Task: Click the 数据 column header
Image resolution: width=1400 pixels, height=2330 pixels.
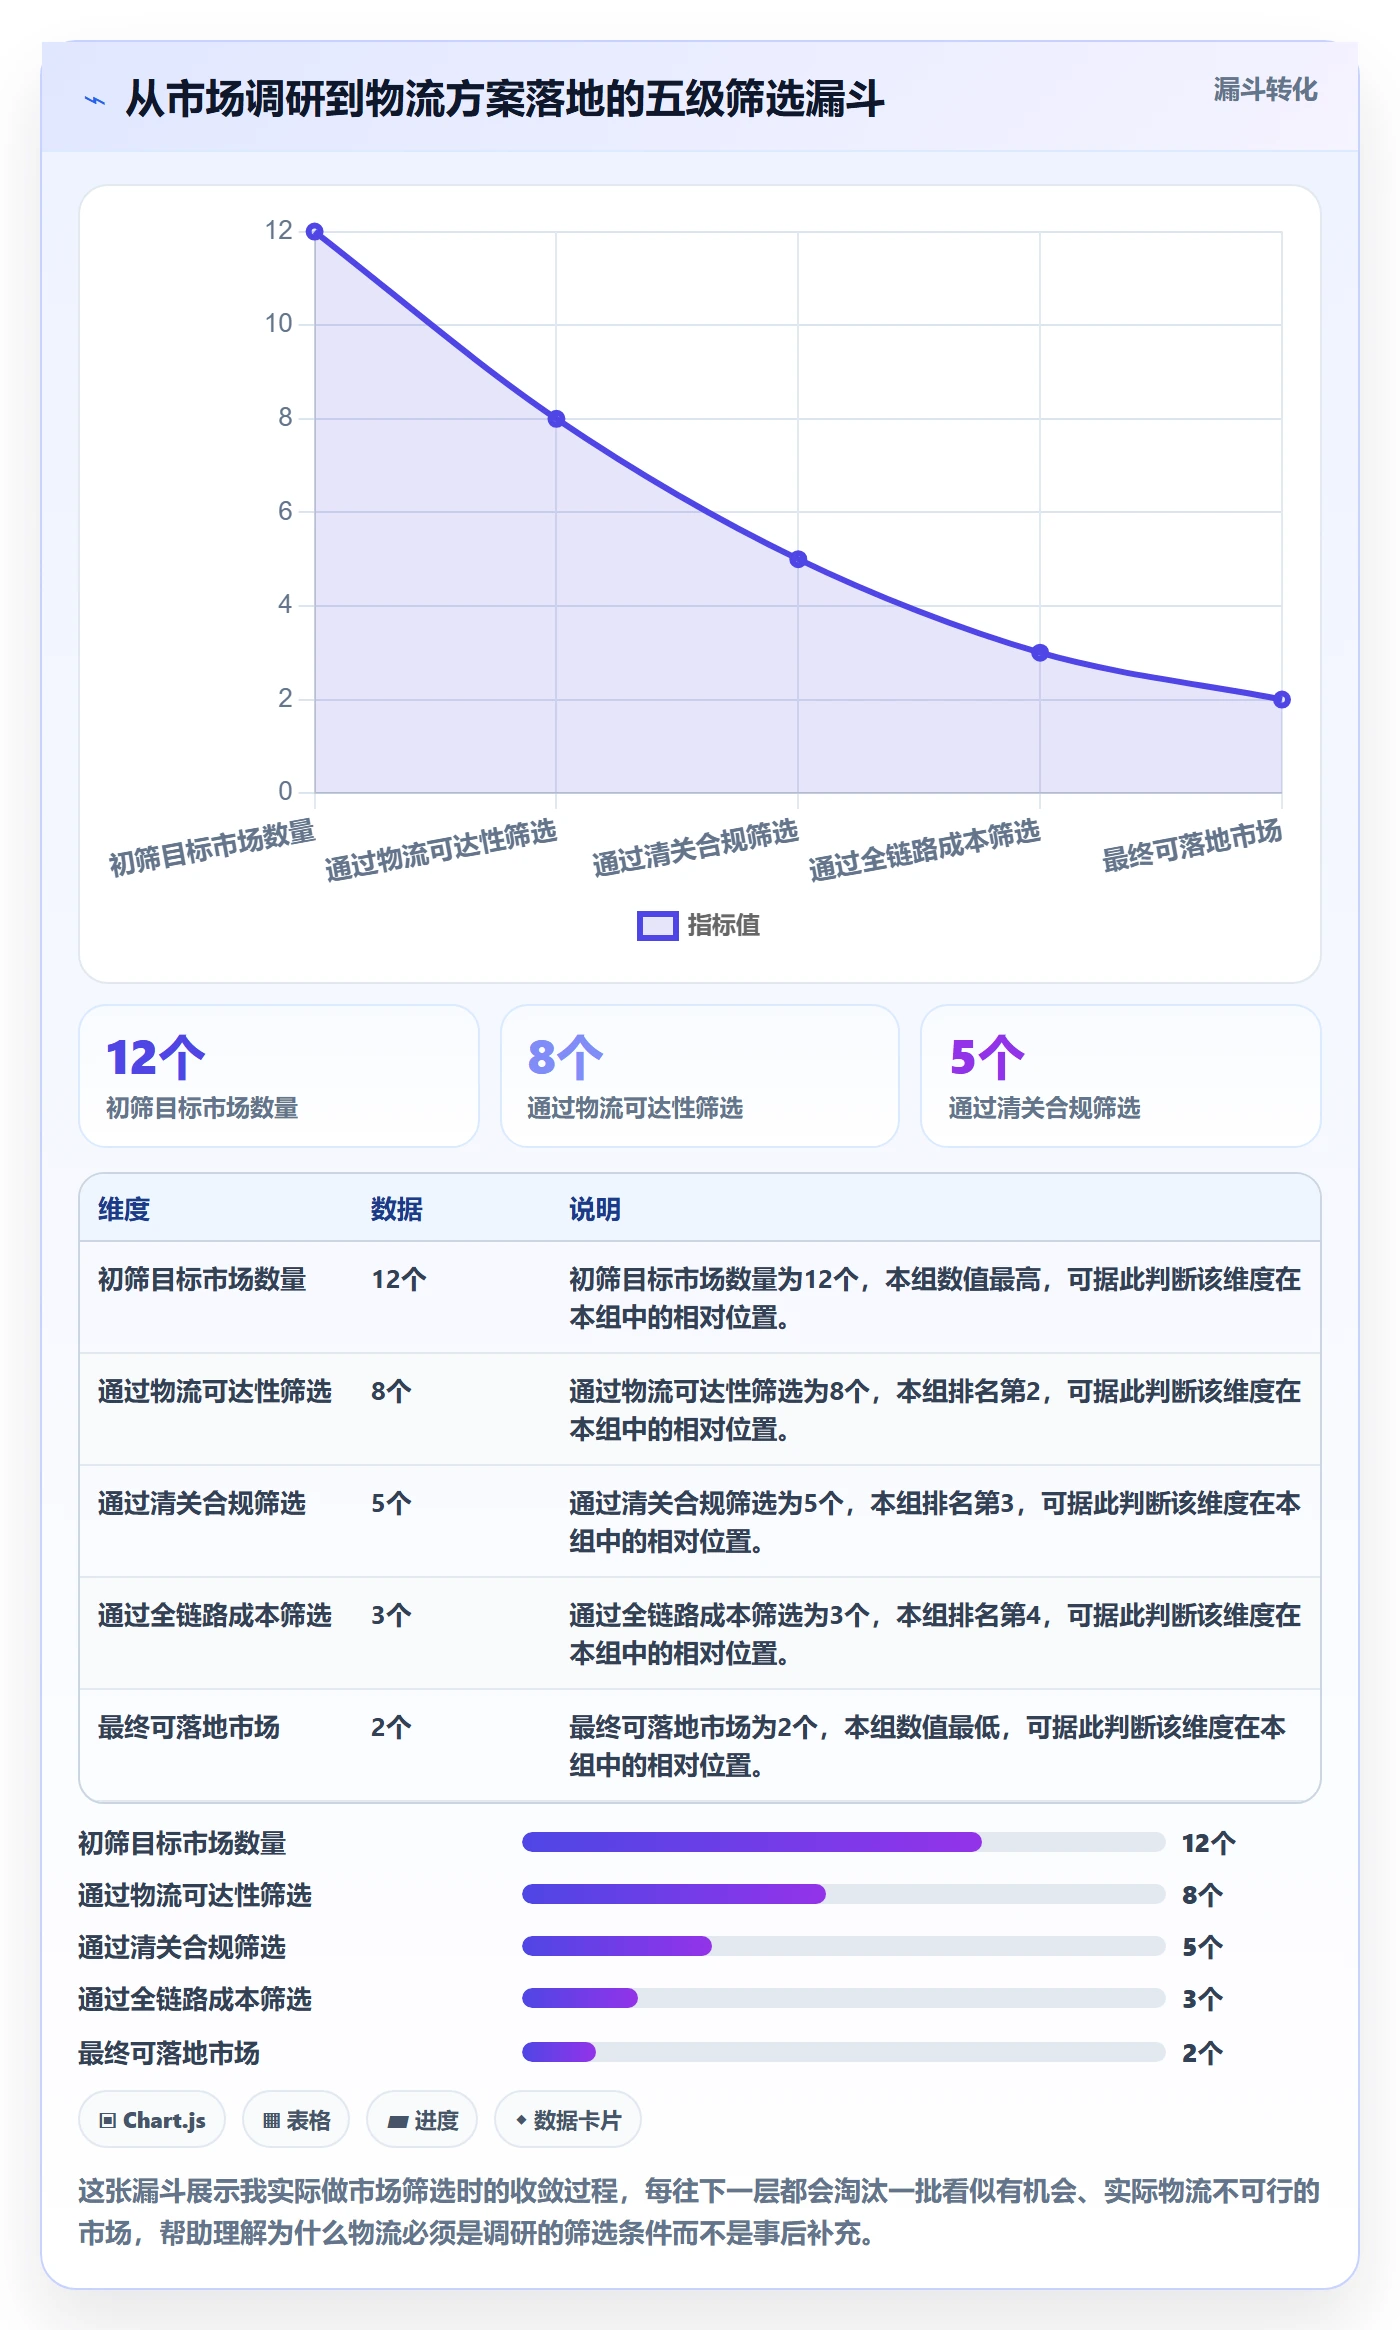Action: [397, 1209]
